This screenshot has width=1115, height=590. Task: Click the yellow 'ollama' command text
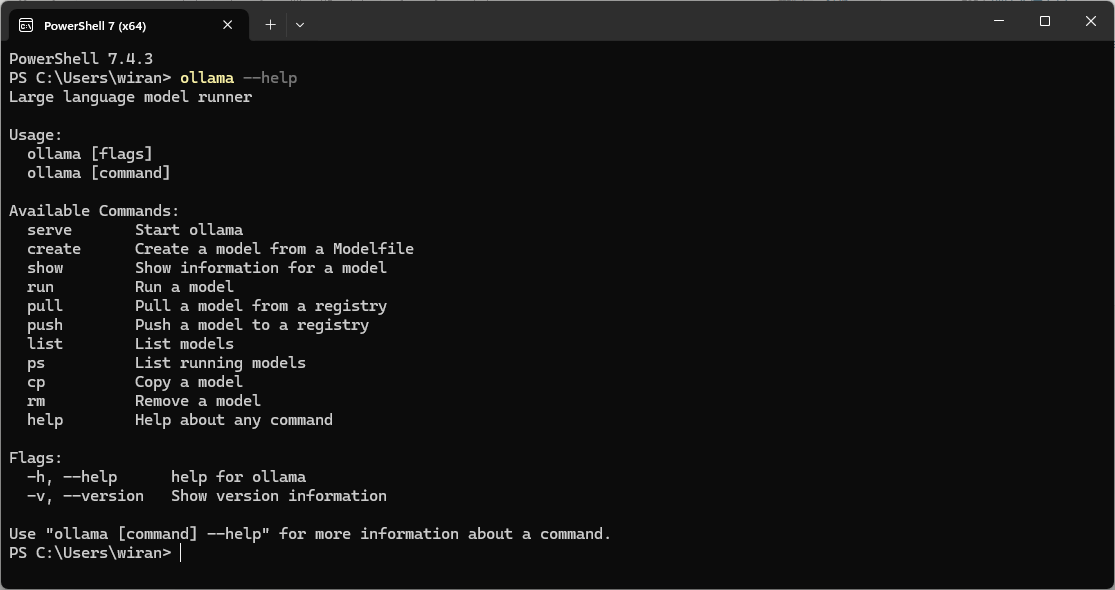[x=207, y=77]
